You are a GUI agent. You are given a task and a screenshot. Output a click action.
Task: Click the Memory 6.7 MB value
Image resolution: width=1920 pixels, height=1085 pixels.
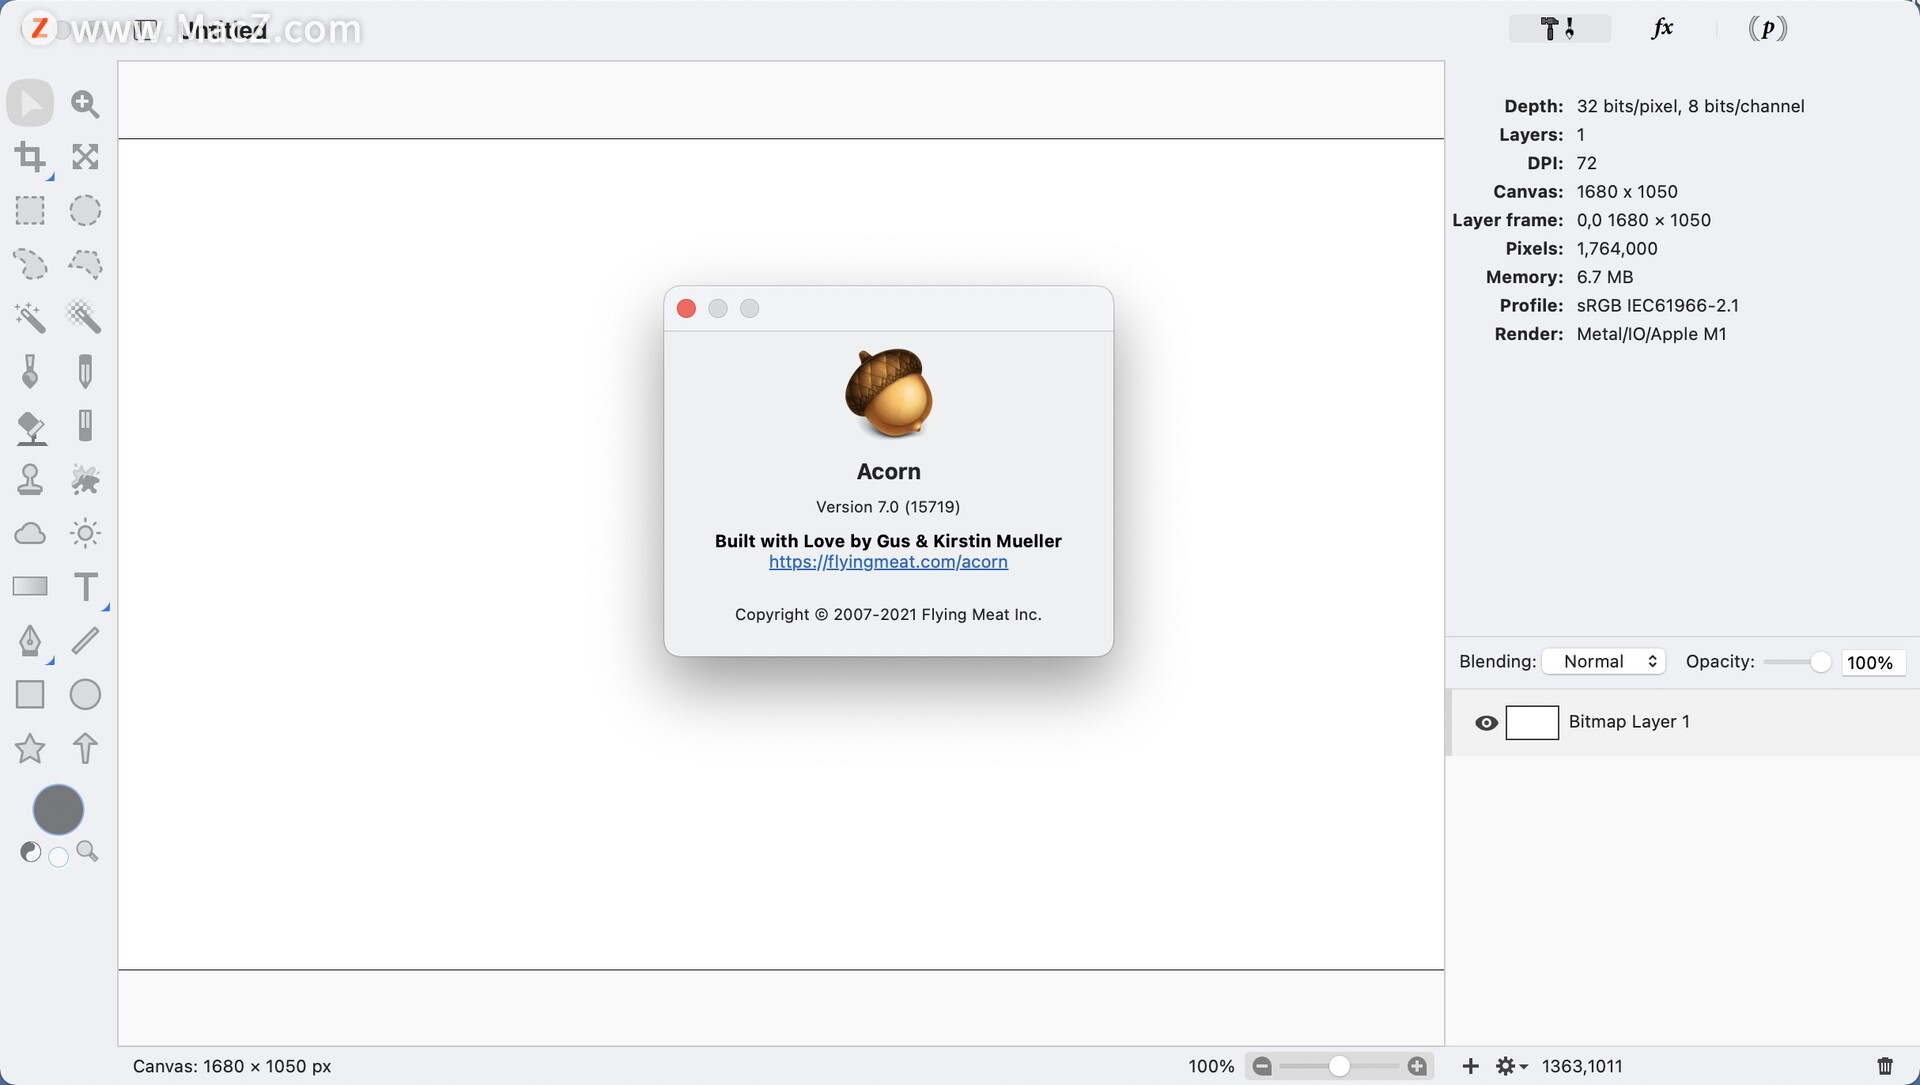pyautogui.click(x=1604, y=277)
